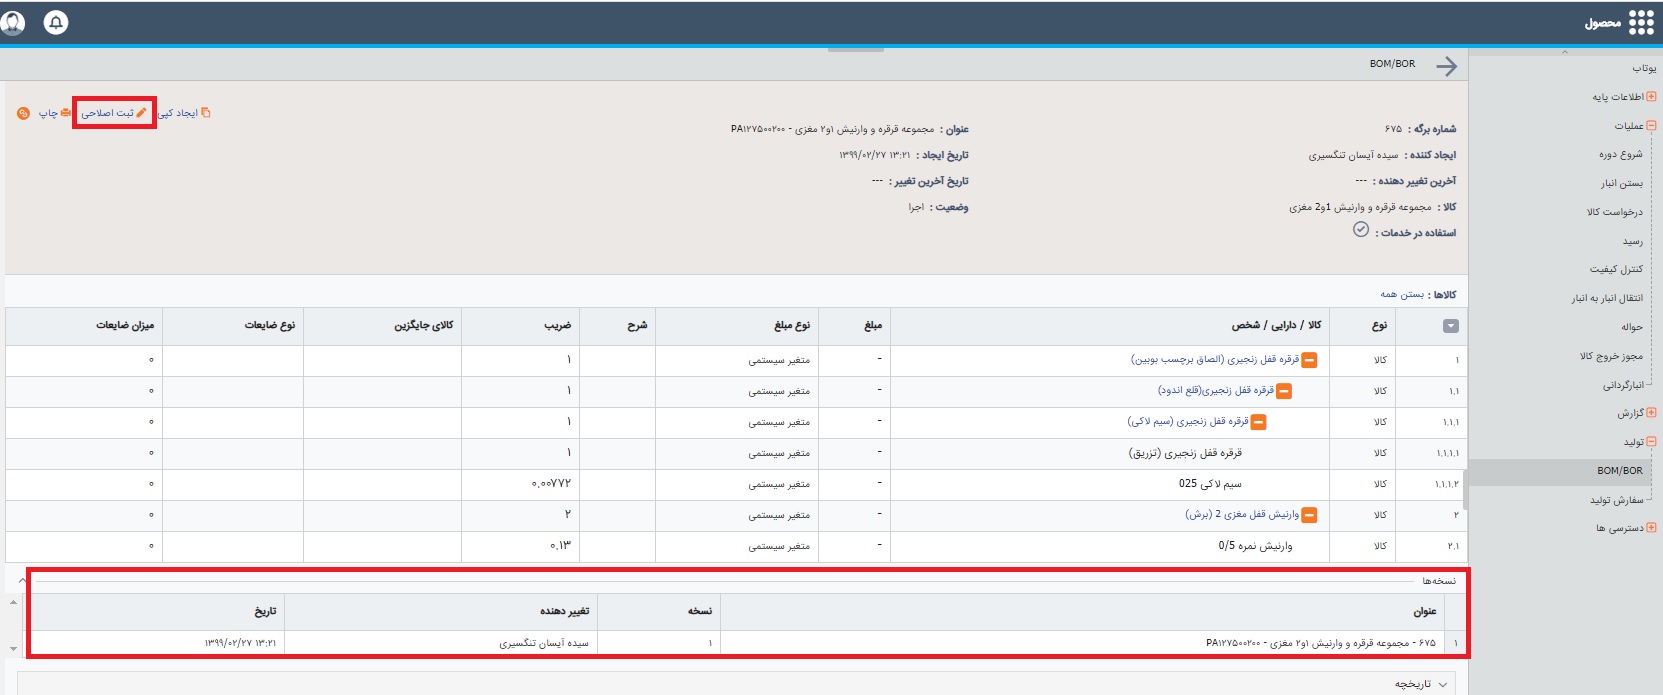The height and width of the screenshot is (695, 1663).
Task: Collapse row الصاق برچسب بوبین minus icon
Action: point(1309,360)
